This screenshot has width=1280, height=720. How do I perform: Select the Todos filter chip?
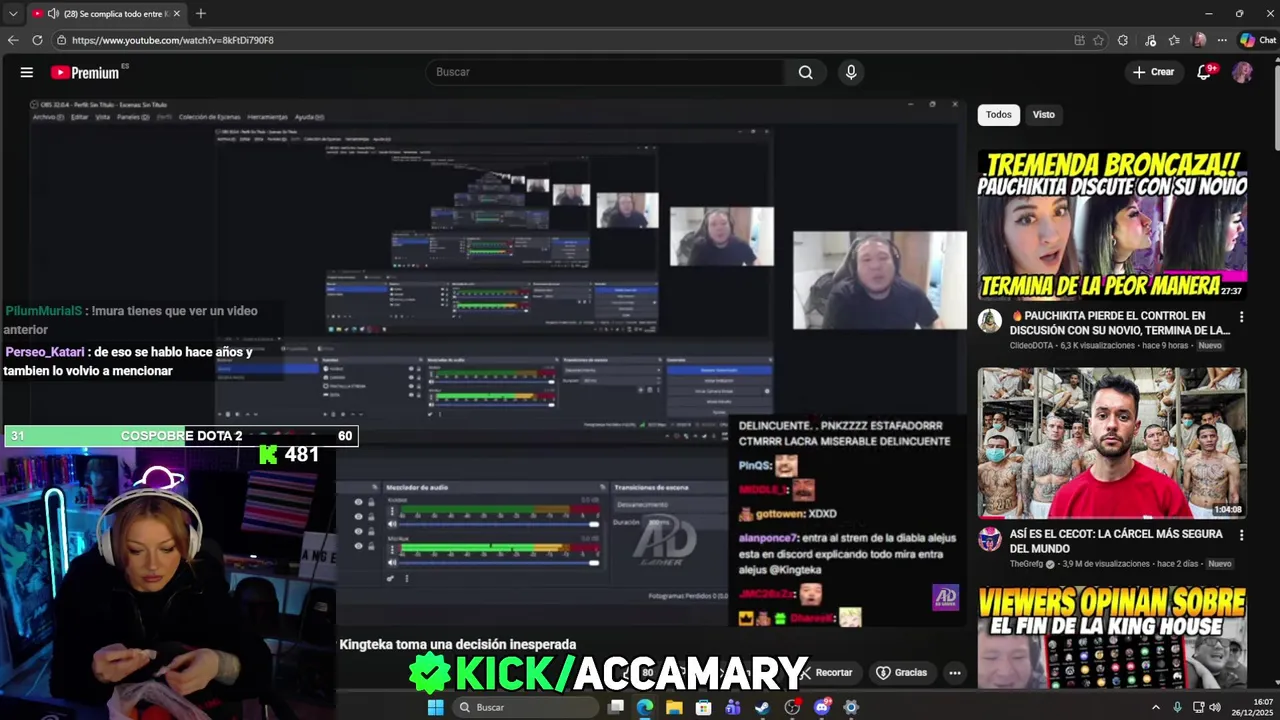(x=998, y=114)
